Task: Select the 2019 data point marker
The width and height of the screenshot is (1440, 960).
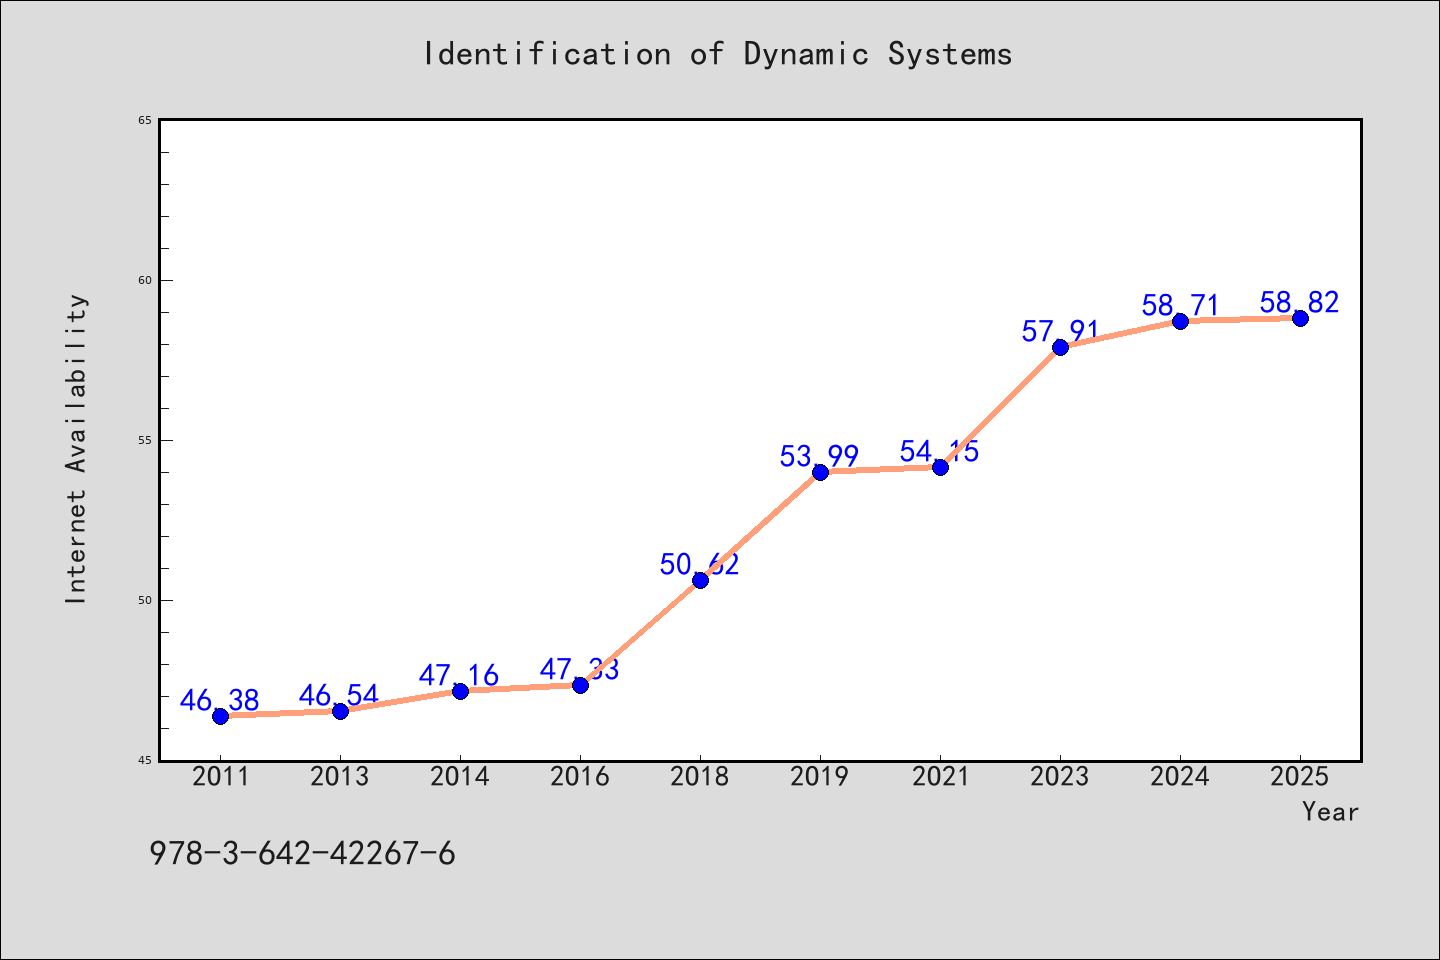Action: 820,472
